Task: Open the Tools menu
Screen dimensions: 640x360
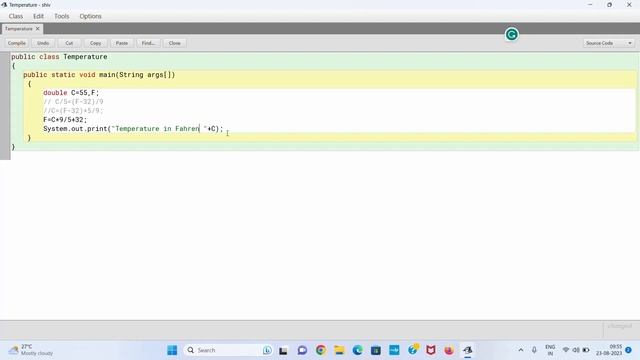Action: point(62,16)
